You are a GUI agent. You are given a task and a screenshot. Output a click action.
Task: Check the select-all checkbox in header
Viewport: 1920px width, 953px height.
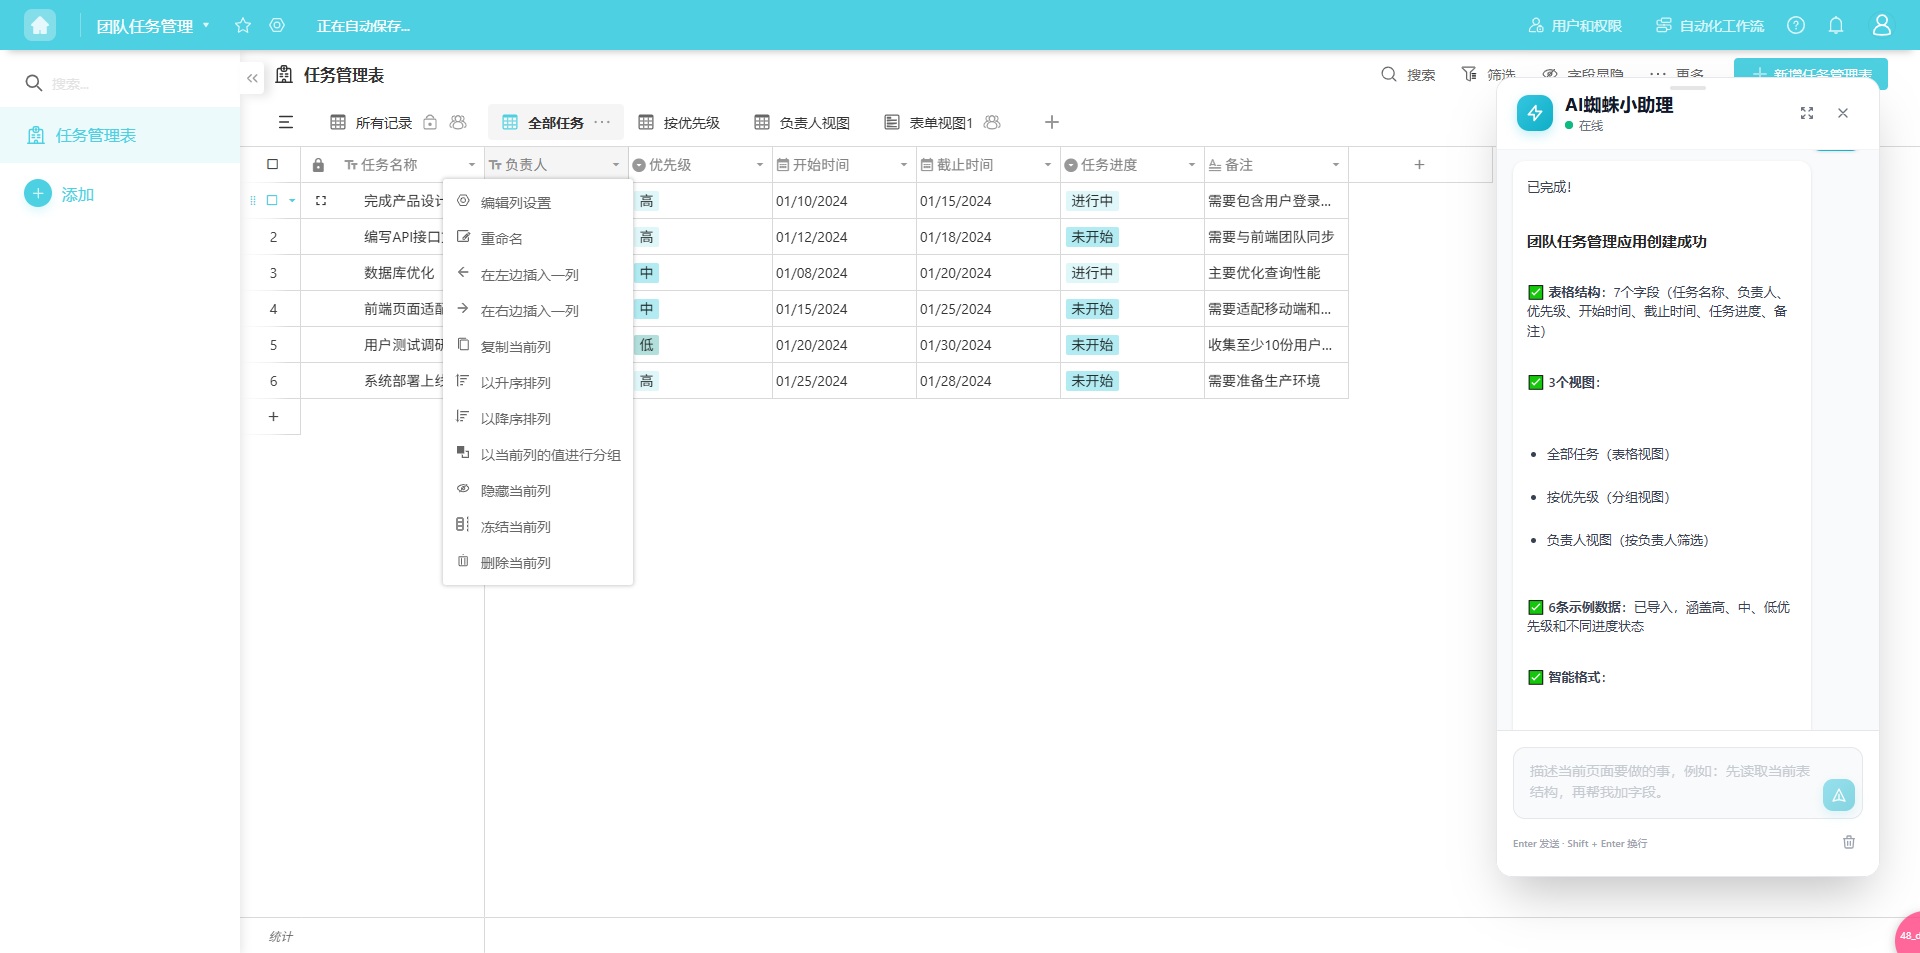pos(273,164)
